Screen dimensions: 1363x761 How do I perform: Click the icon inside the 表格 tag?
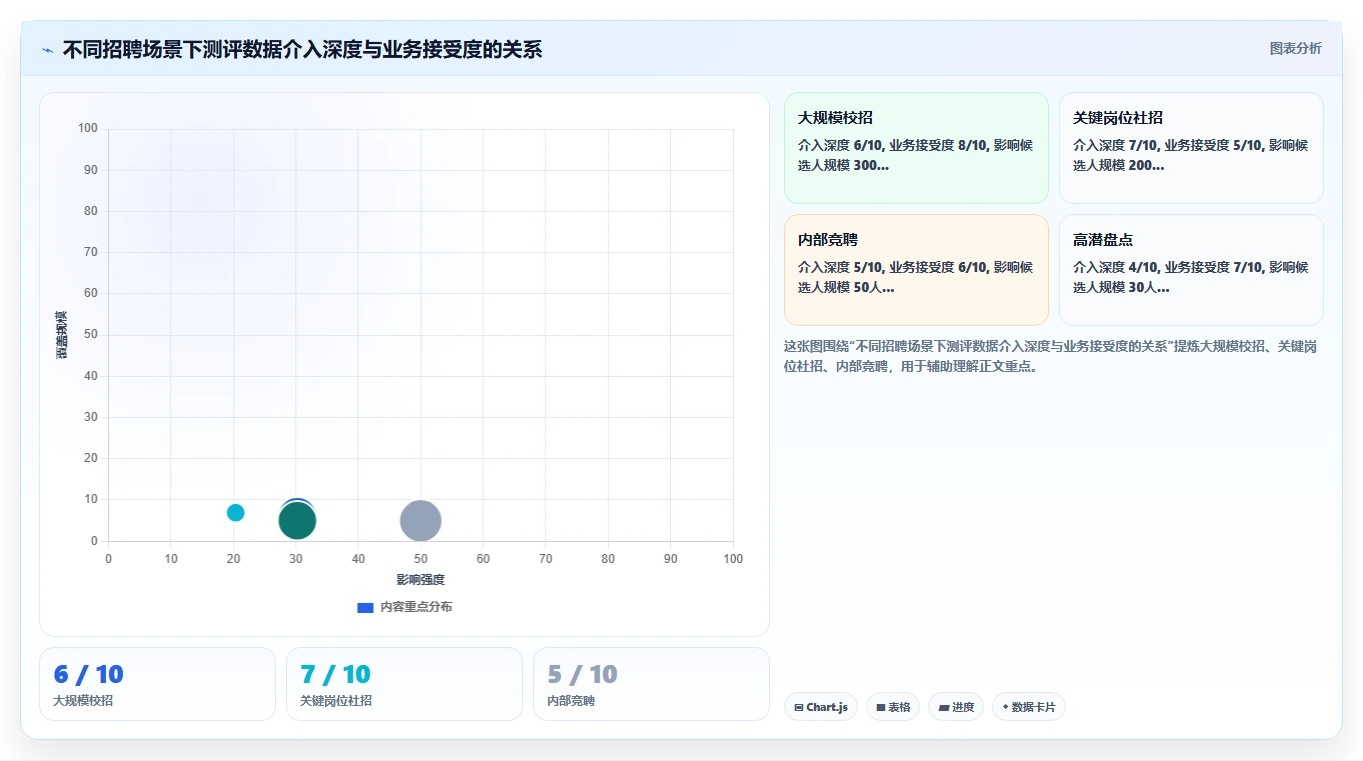(x=881, y=707)
